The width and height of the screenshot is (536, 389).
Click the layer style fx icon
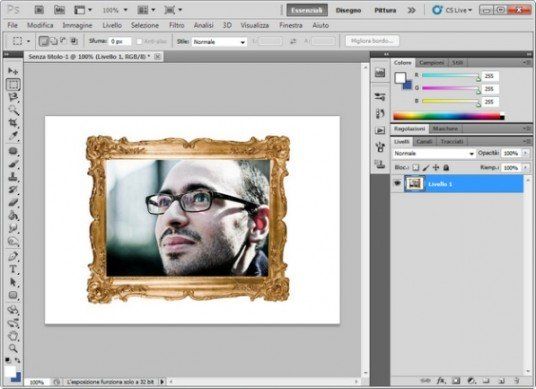[x=441, y=380]
